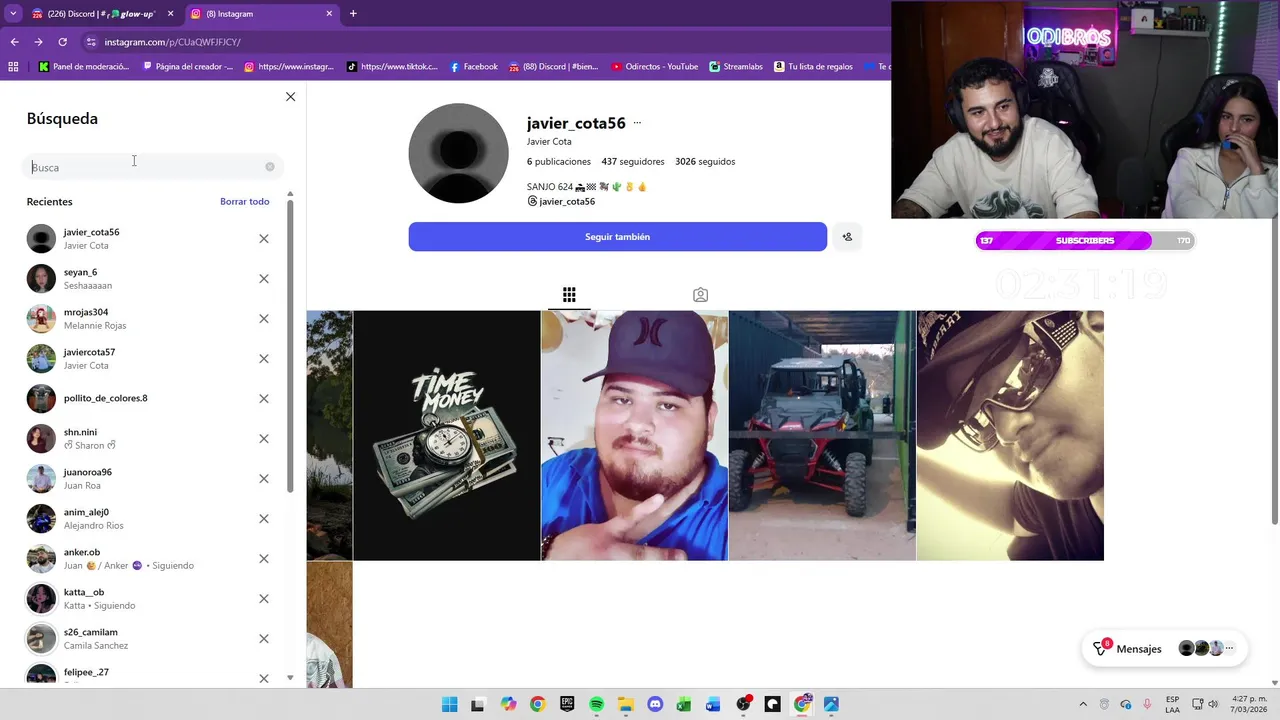Screen dimensions: 1280x720
Task: Remove anker.ob from recent searches
Action: click(x=264, y=559)
